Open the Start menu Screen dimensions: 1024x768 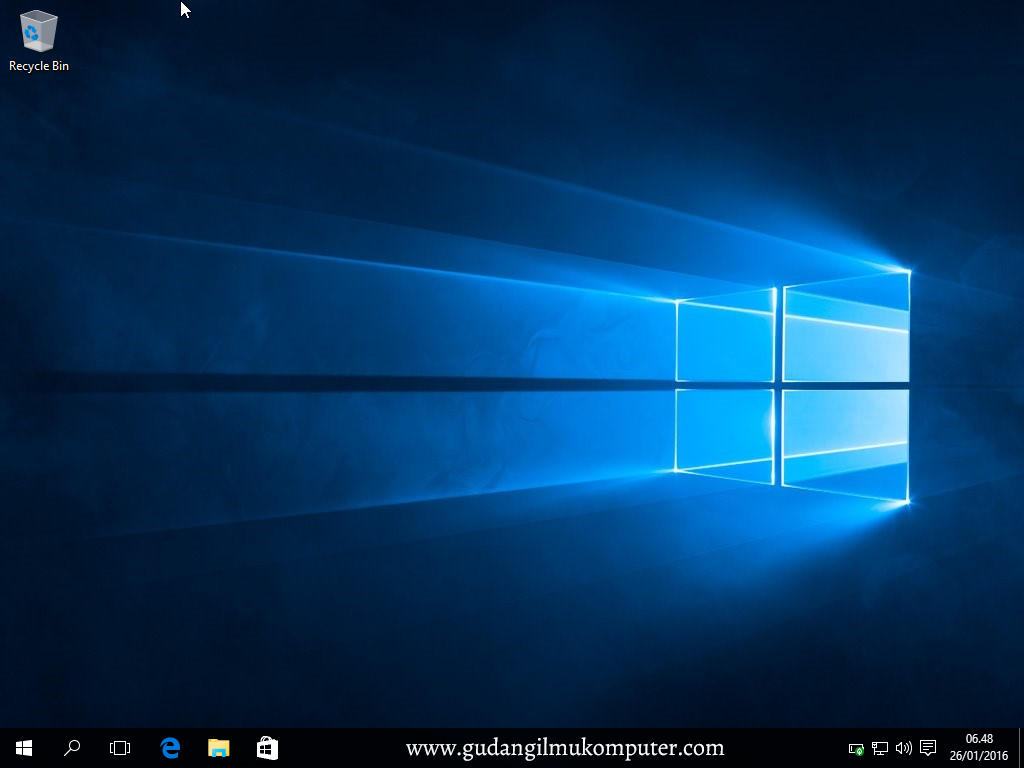point(23,747)
